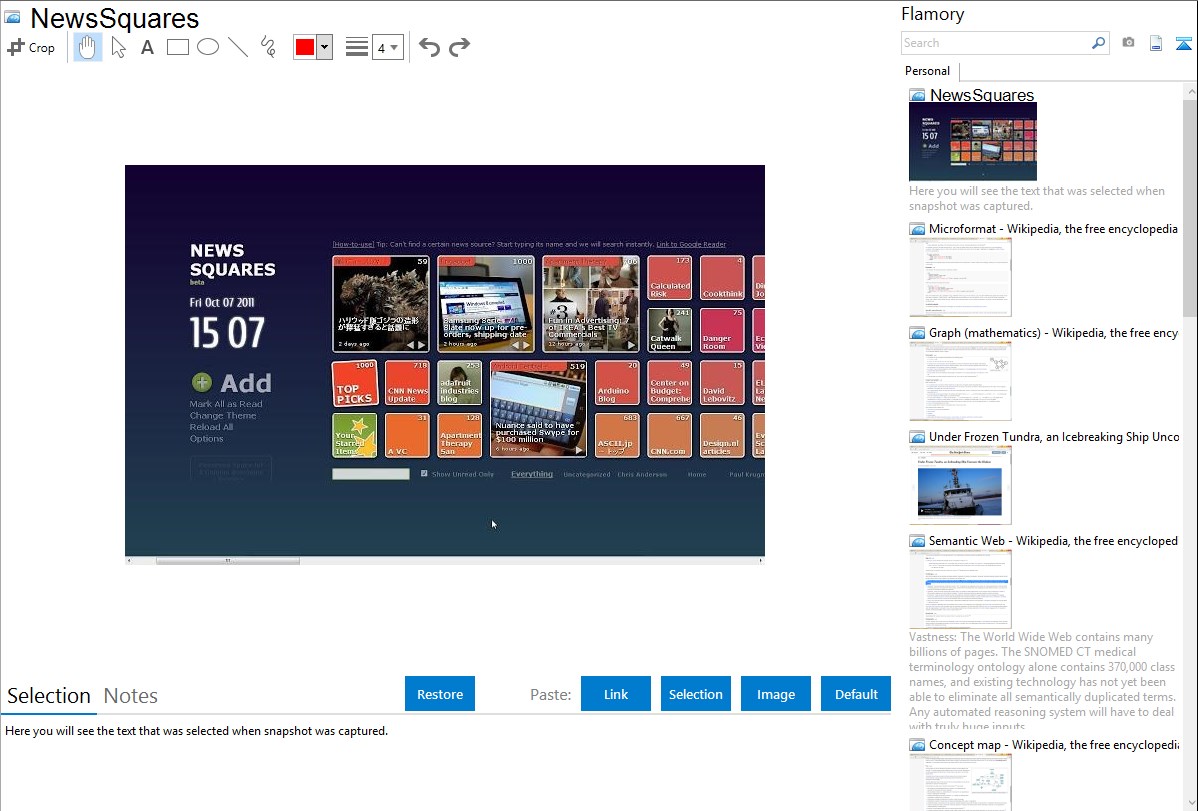The width and height of the screenshot is (1198, 811).
Task: Open the Semantic Web snapshot thumbnail
Action: [960, 589]
